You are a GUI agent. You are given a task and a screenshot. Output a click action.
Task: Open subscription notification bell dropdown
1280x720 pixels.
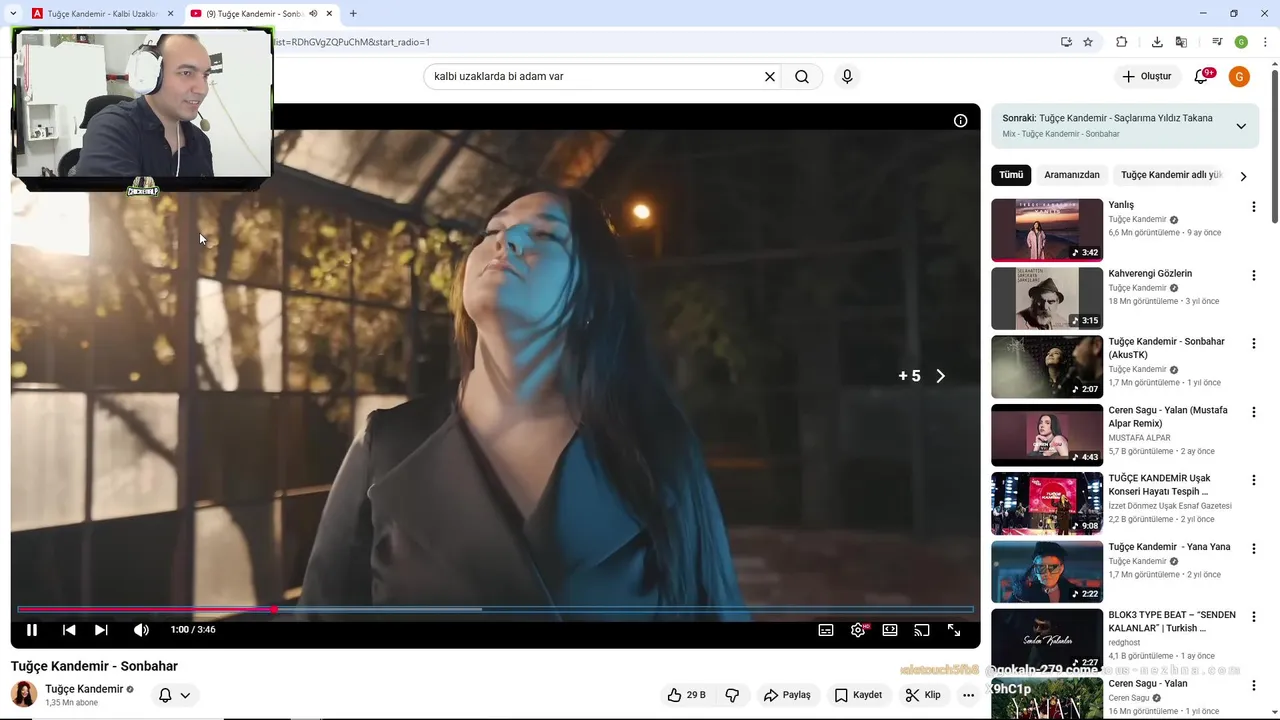(x=174, y=695)
